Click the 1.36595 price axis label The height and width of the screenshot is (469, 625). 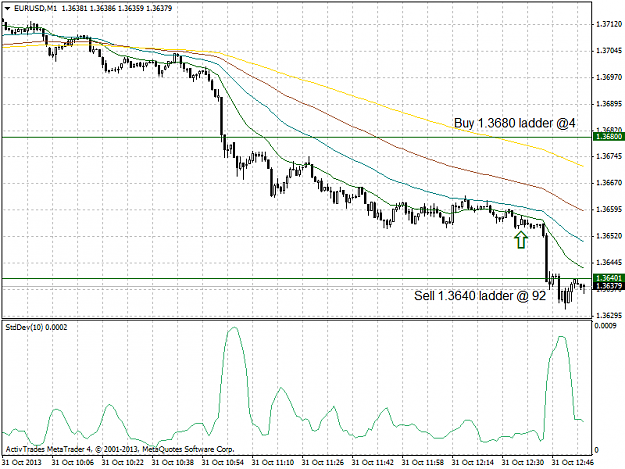609,209
